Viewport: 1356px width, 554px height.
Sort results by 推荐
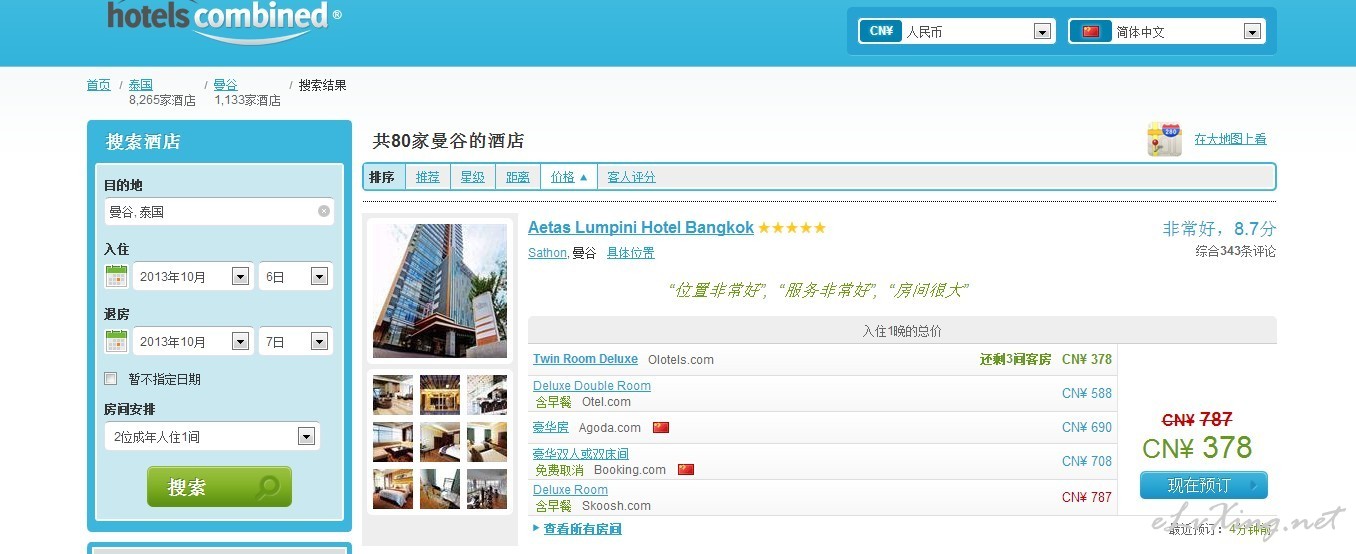pos(428,177)
